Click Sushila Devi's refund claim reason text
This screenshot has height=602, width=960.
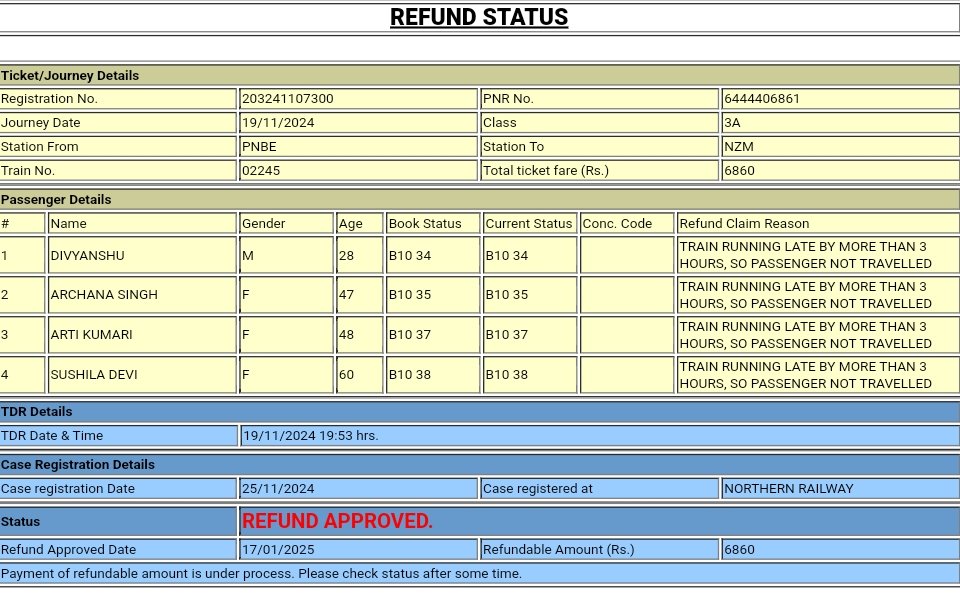[805, 375]
